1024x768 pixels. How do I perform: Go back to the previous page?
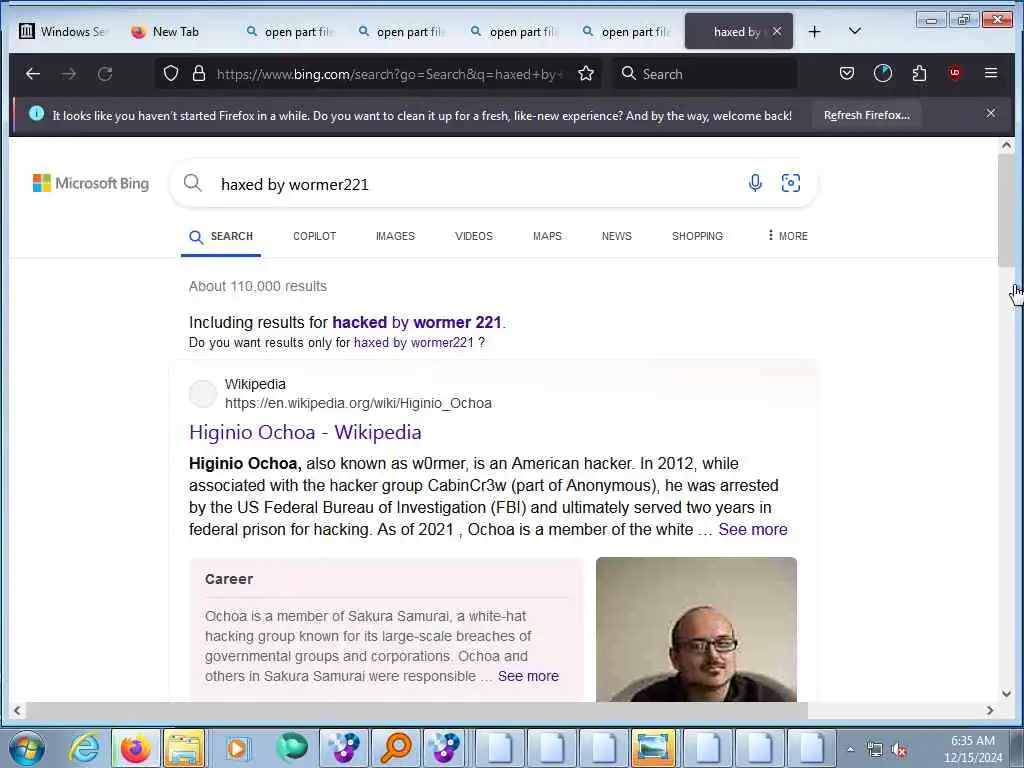pyautogui.click(x=33, y=74)
